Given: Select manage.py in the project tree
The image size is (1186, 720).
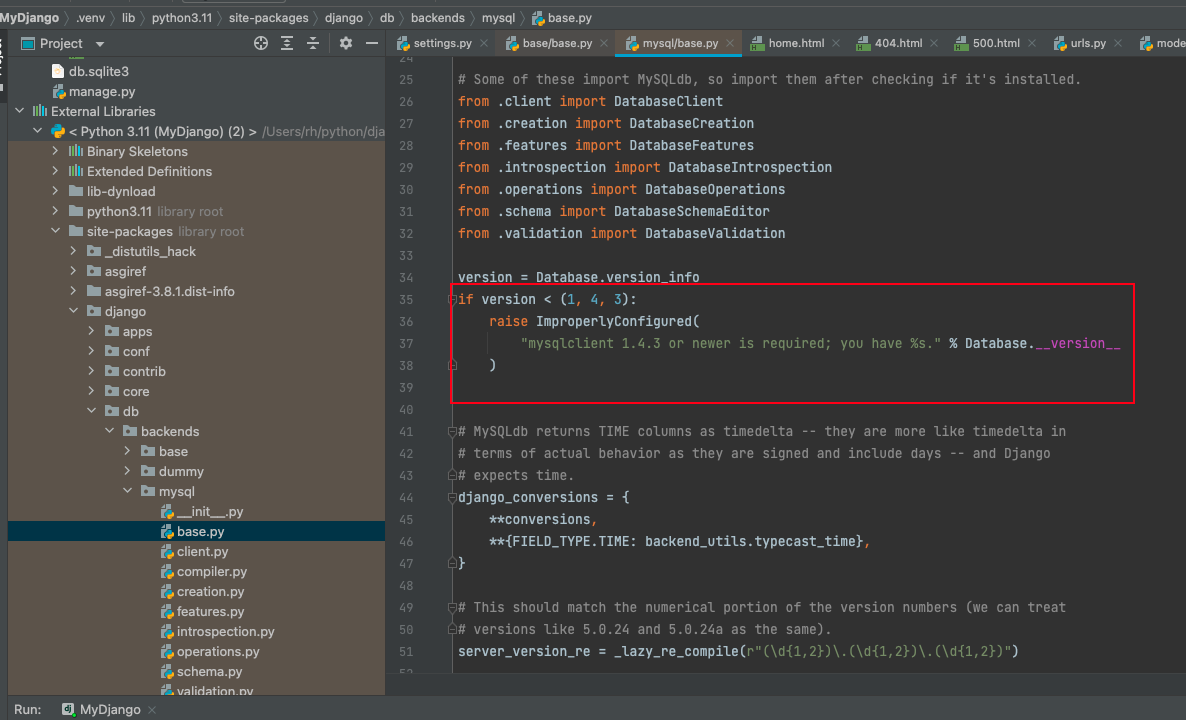Looking at the screenshot, I should 102,92.
